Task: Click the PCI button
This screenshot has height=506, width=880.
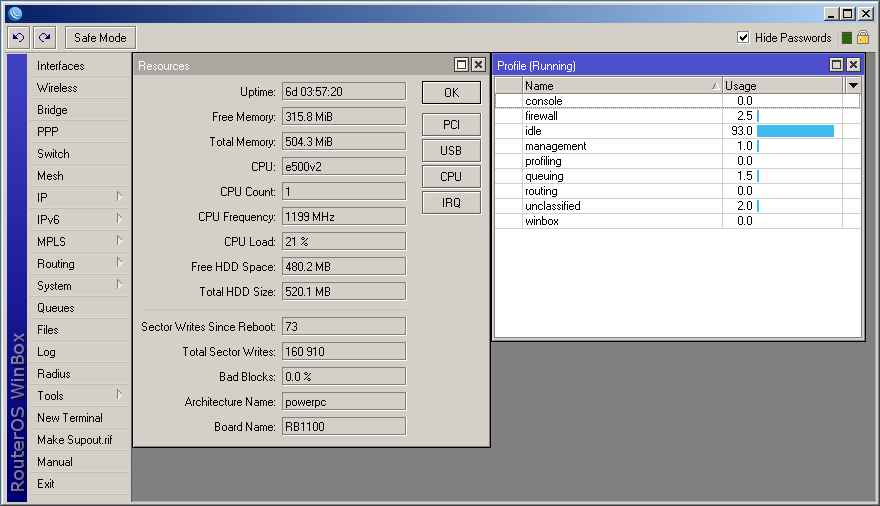Action: click(451, 125)
